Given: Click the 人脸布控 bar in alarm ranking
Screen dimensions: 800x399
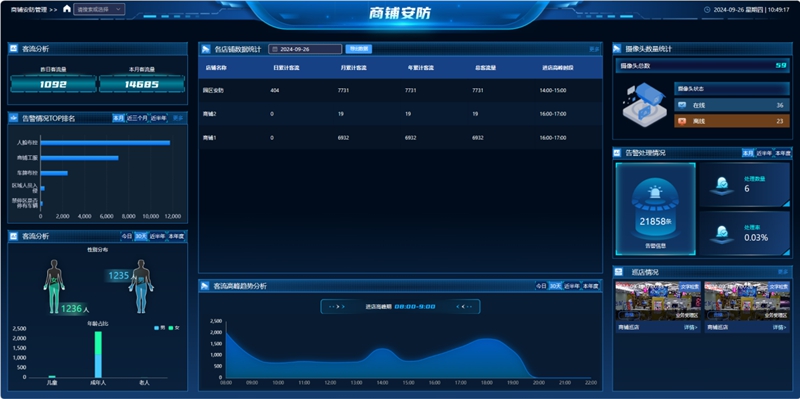Looking at the screenshot, I should point(105,143).
